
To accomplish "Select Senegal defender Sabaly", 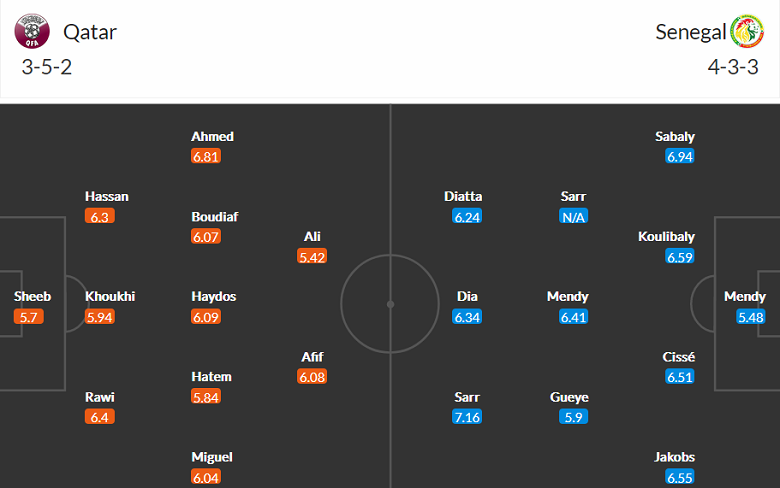I will pos(675,137).
